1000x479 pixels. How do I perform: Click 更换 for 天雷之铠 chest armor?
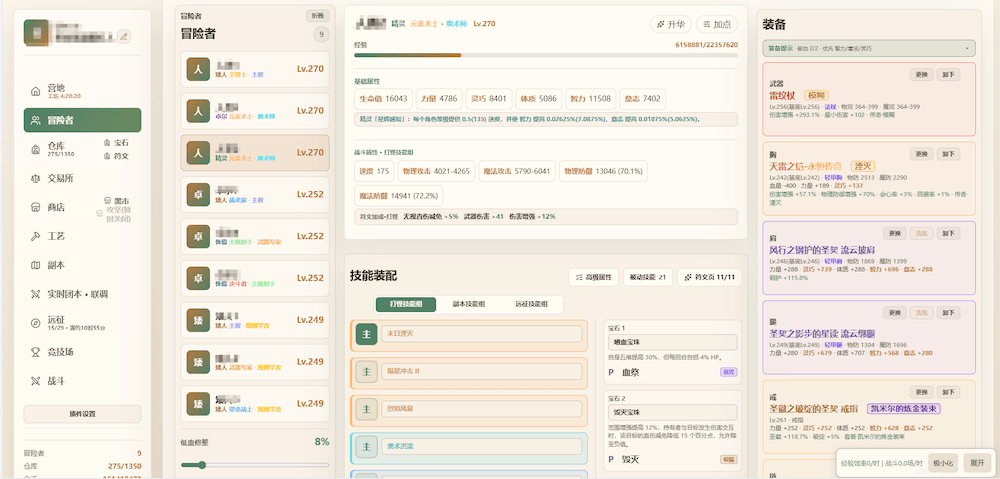[921, 154]
